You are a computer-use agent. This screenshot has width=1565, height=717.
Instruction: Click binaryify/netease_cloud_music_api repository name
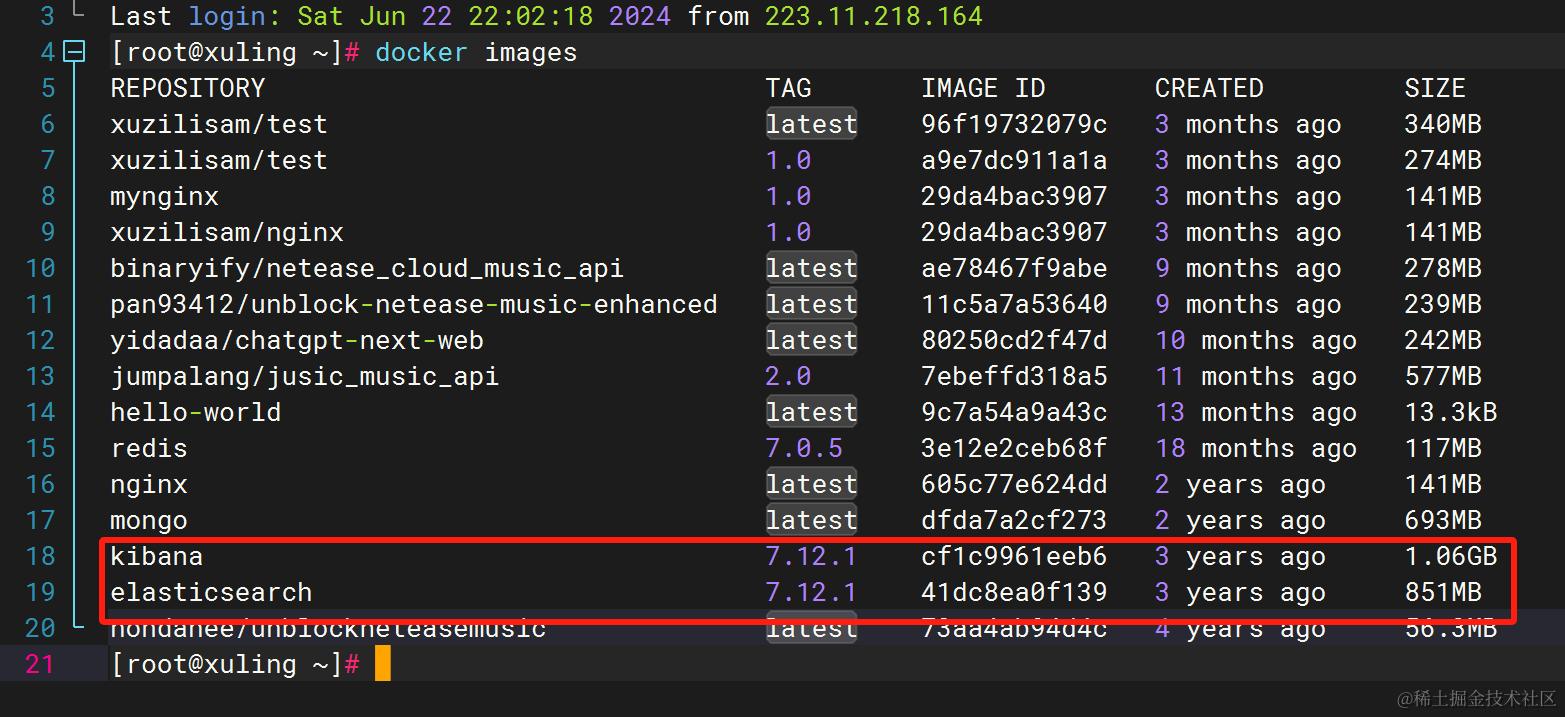coord(367,268)
